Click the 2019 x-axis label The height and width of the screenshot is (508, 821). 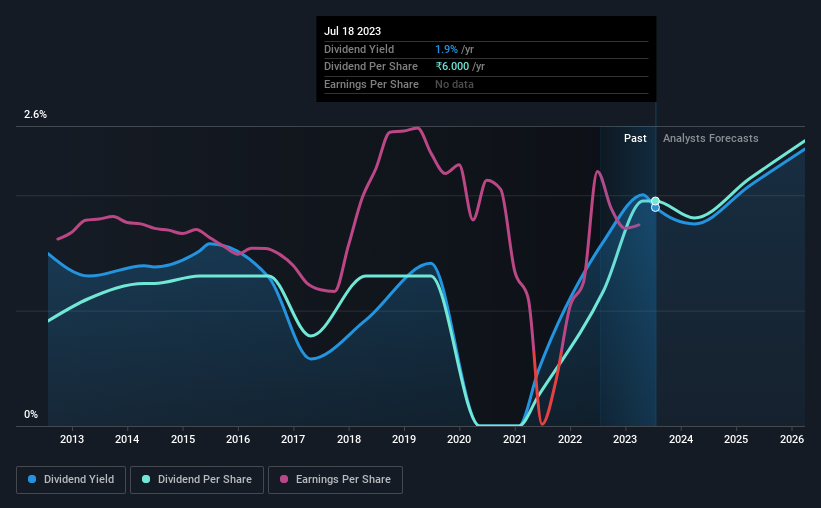404,439
